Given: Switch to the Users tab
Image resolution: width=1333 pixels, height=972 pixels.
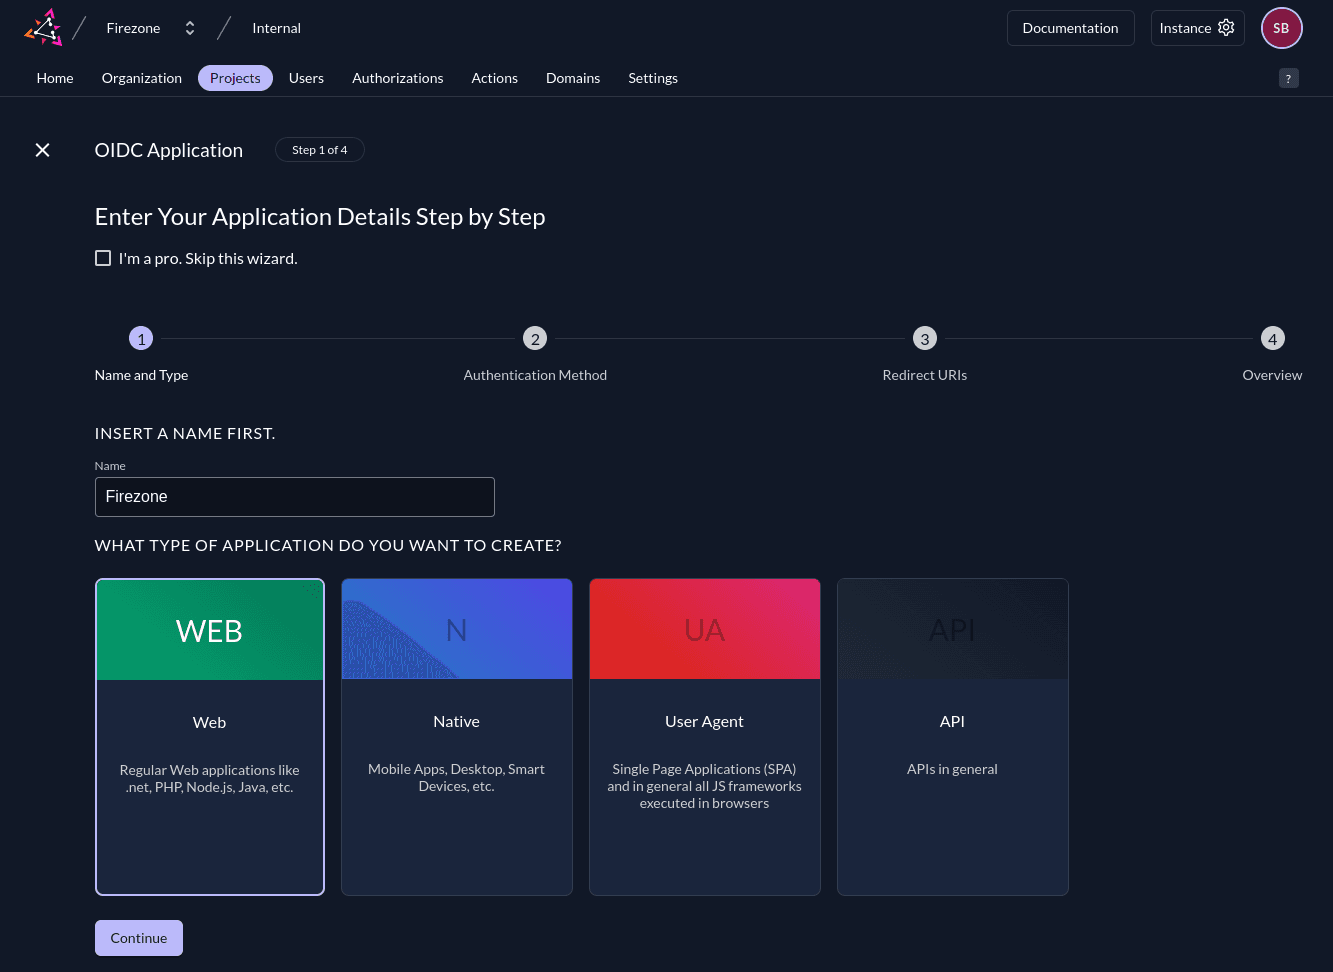Looking at the screenshot, I should [306, 78].
